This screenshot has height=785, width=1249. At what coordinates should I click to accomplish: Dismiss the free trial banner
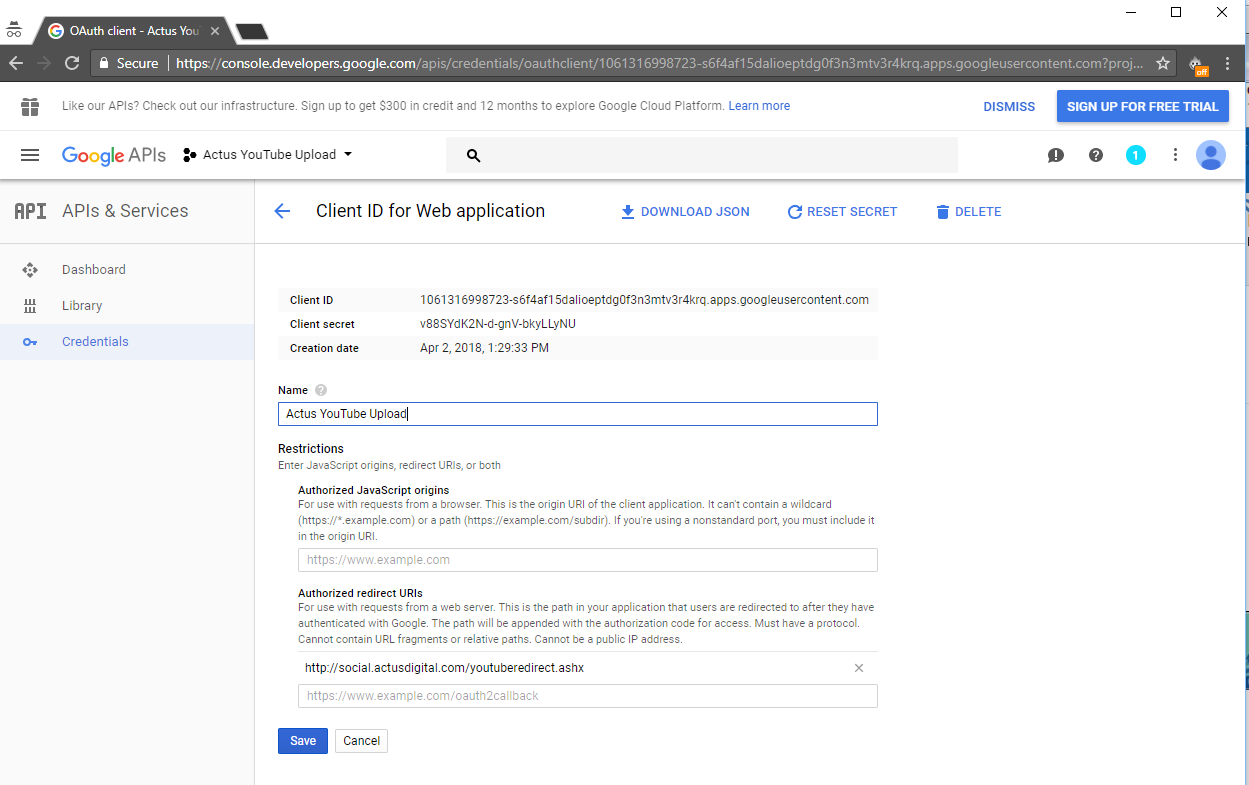(1009, 106)
